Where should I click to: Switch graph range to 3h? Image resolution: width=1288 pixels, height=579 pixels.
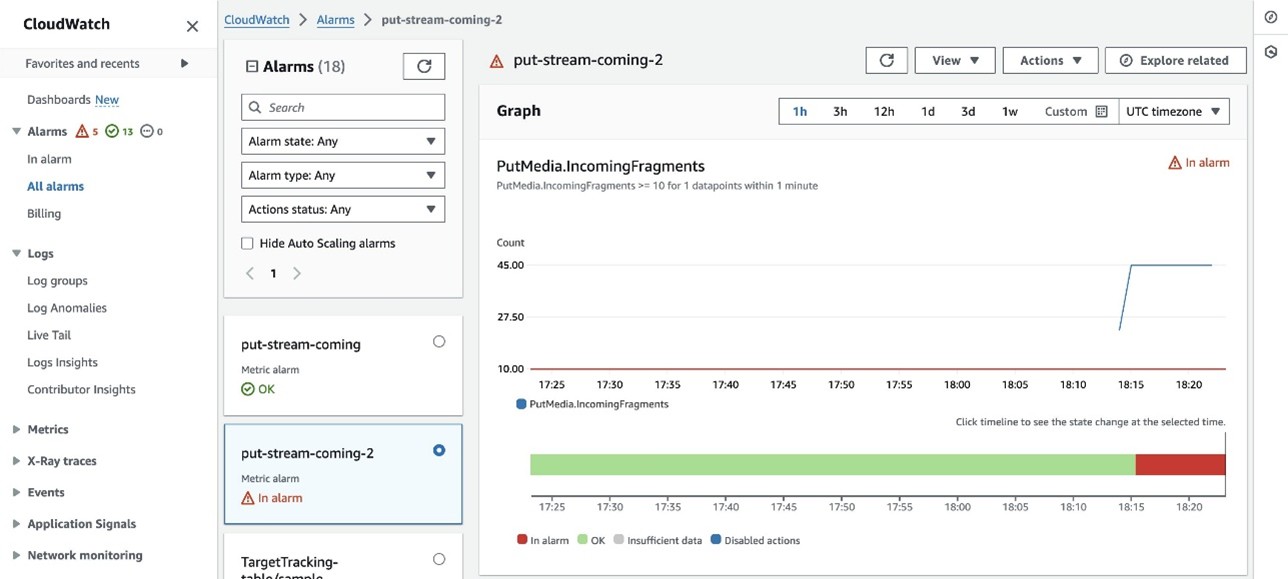click(x=840, y=112)
